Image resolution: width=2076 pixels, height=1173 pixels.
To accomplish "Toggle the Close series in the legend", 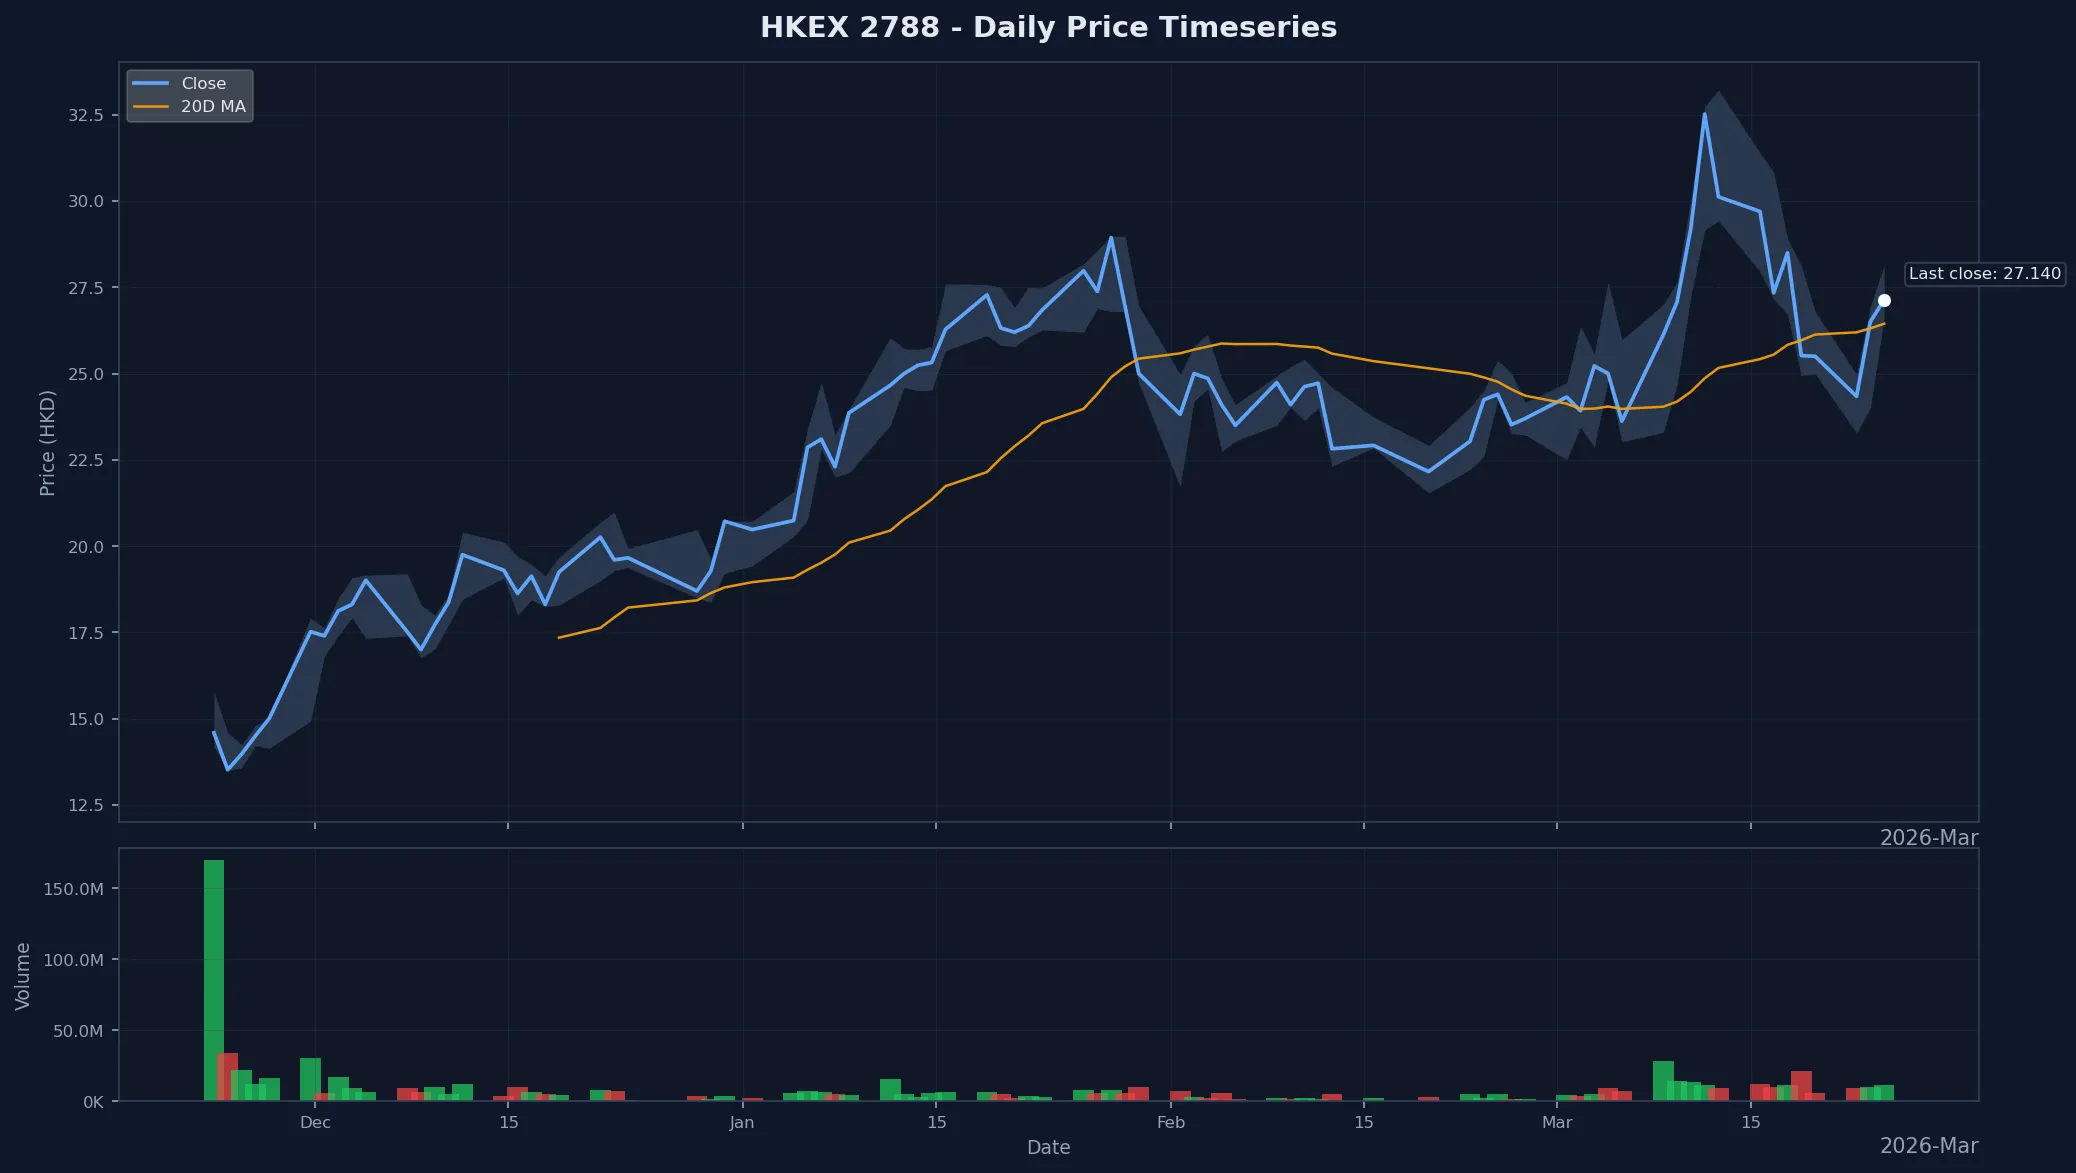I will [202, 83].
